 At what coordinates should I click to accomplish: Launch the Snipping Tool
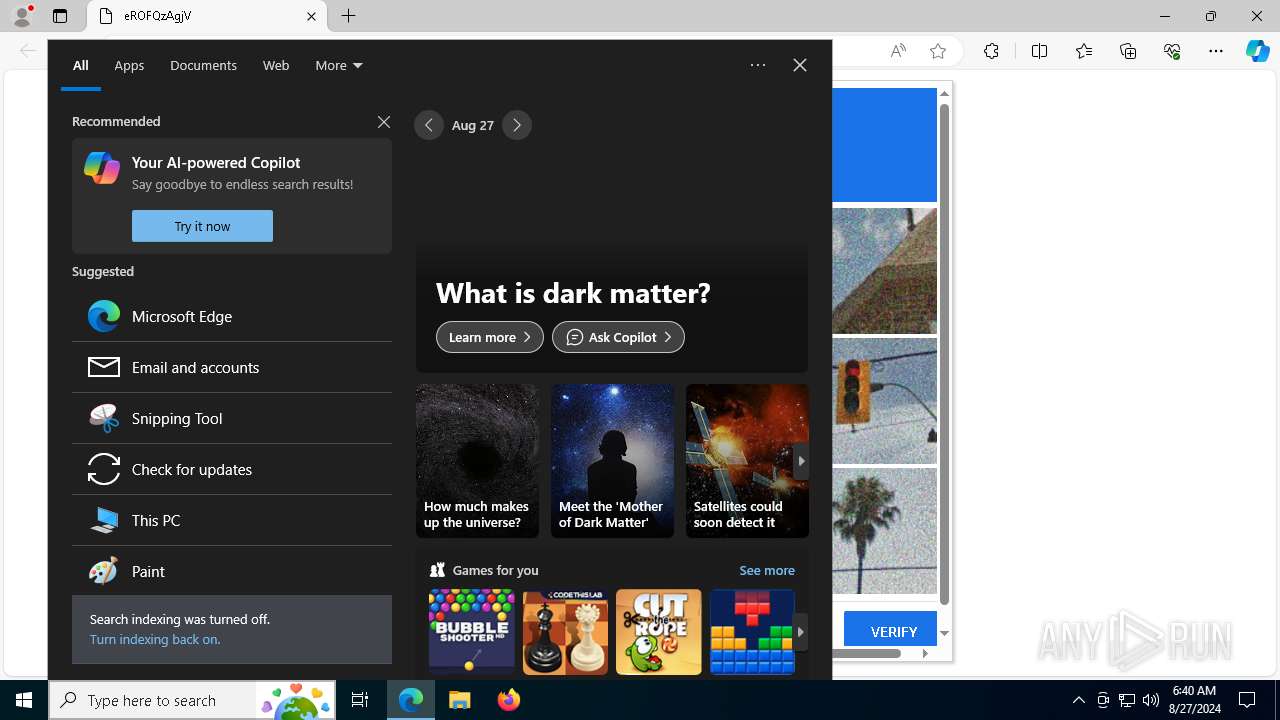[232, 418]
